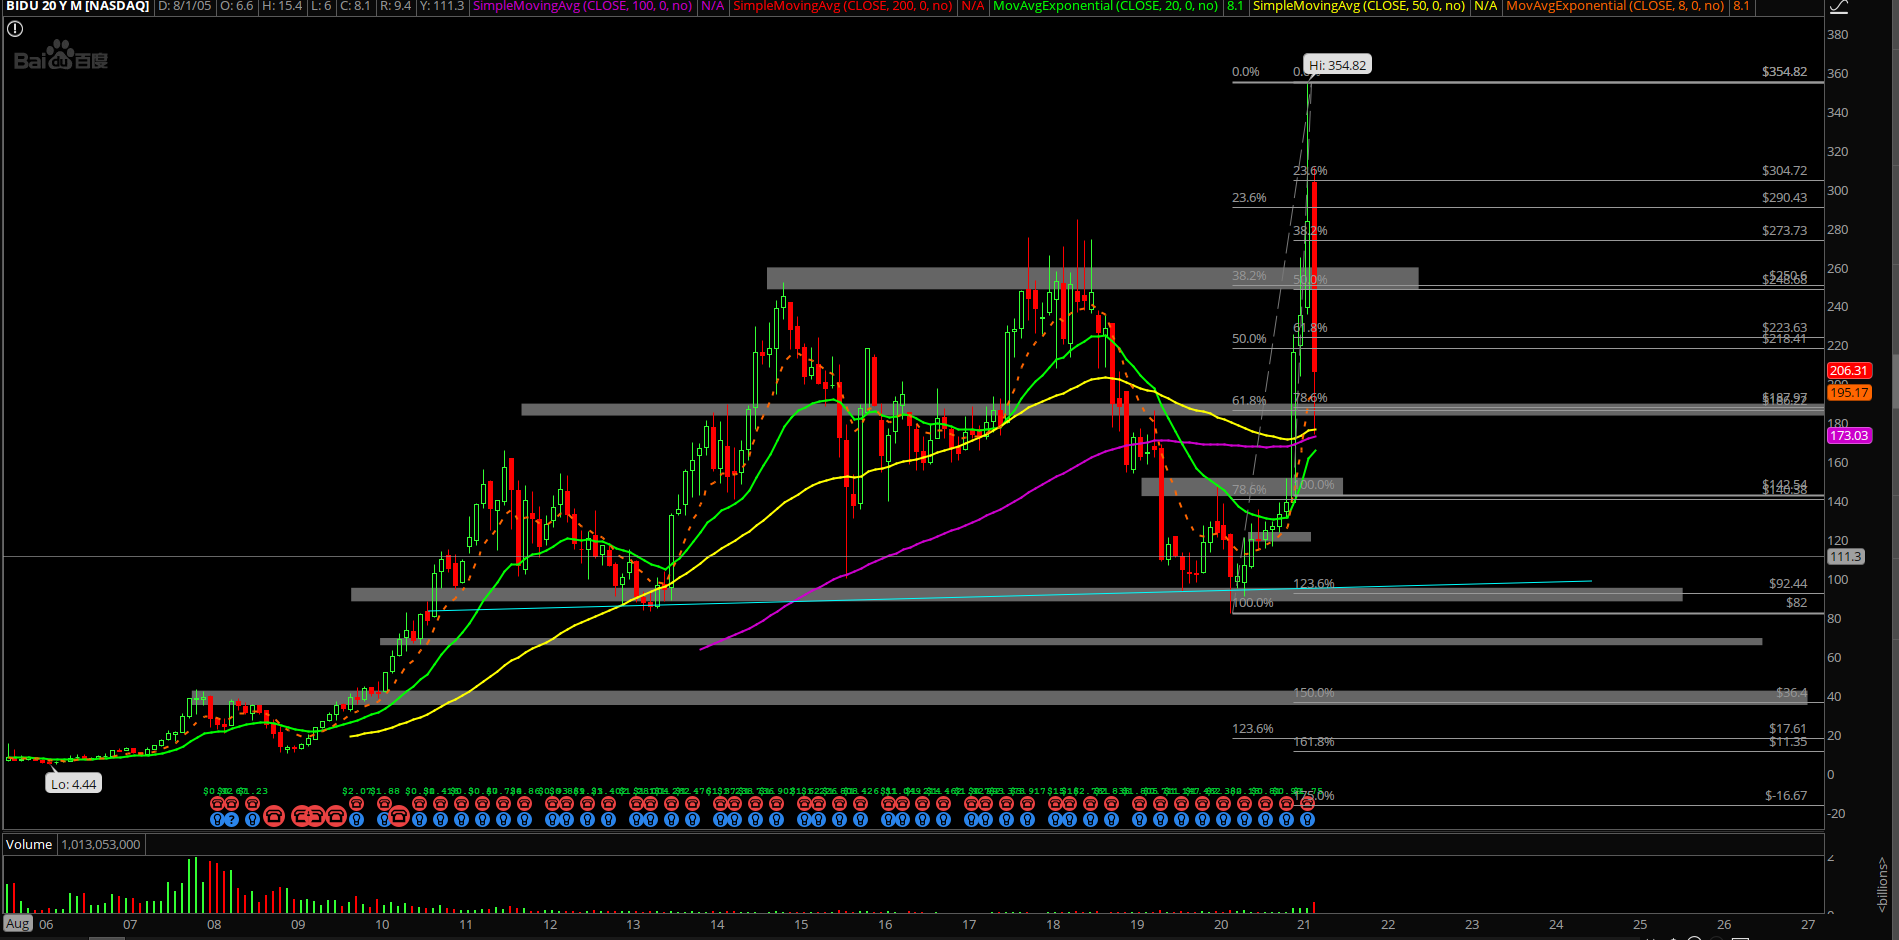Viewport: 1899px width, 940px height.
Task: Click the C: 8.1 close value
Action: point(355,6)
